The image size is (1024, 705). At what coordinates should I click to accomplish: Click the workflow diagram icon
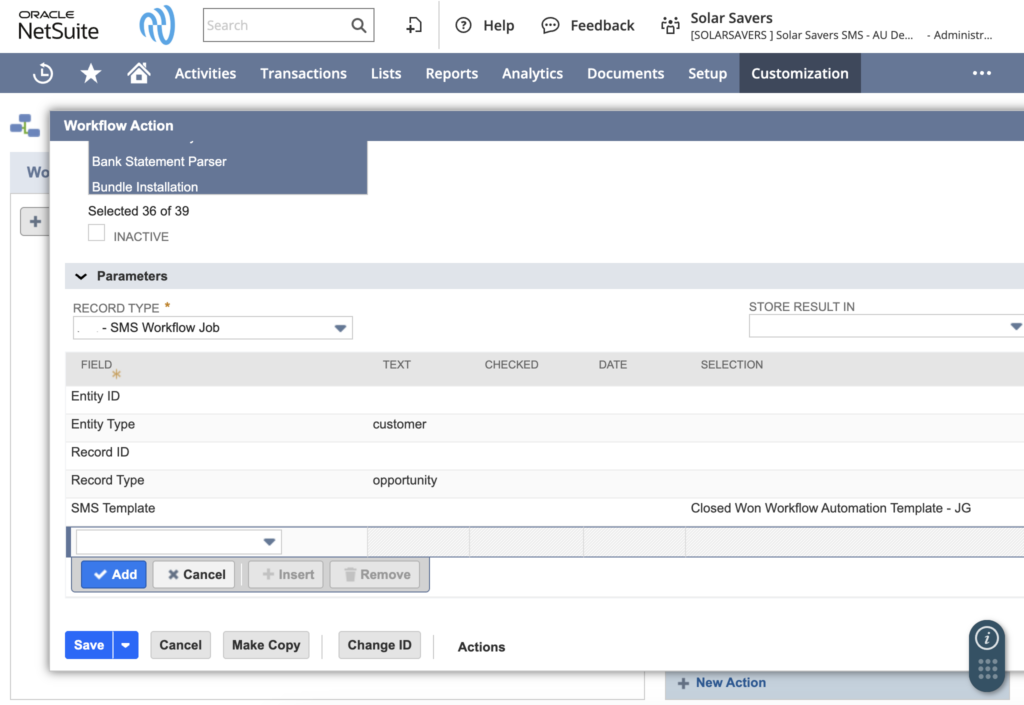(x=25, y=125)
